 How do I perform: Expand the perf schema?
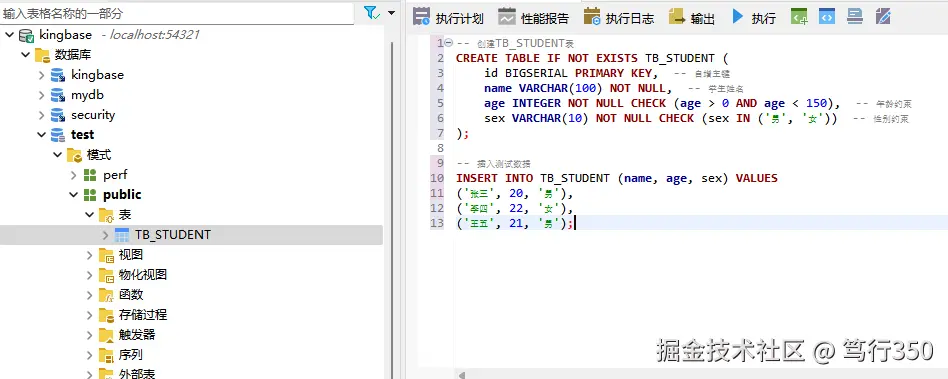tap(74, 175)
